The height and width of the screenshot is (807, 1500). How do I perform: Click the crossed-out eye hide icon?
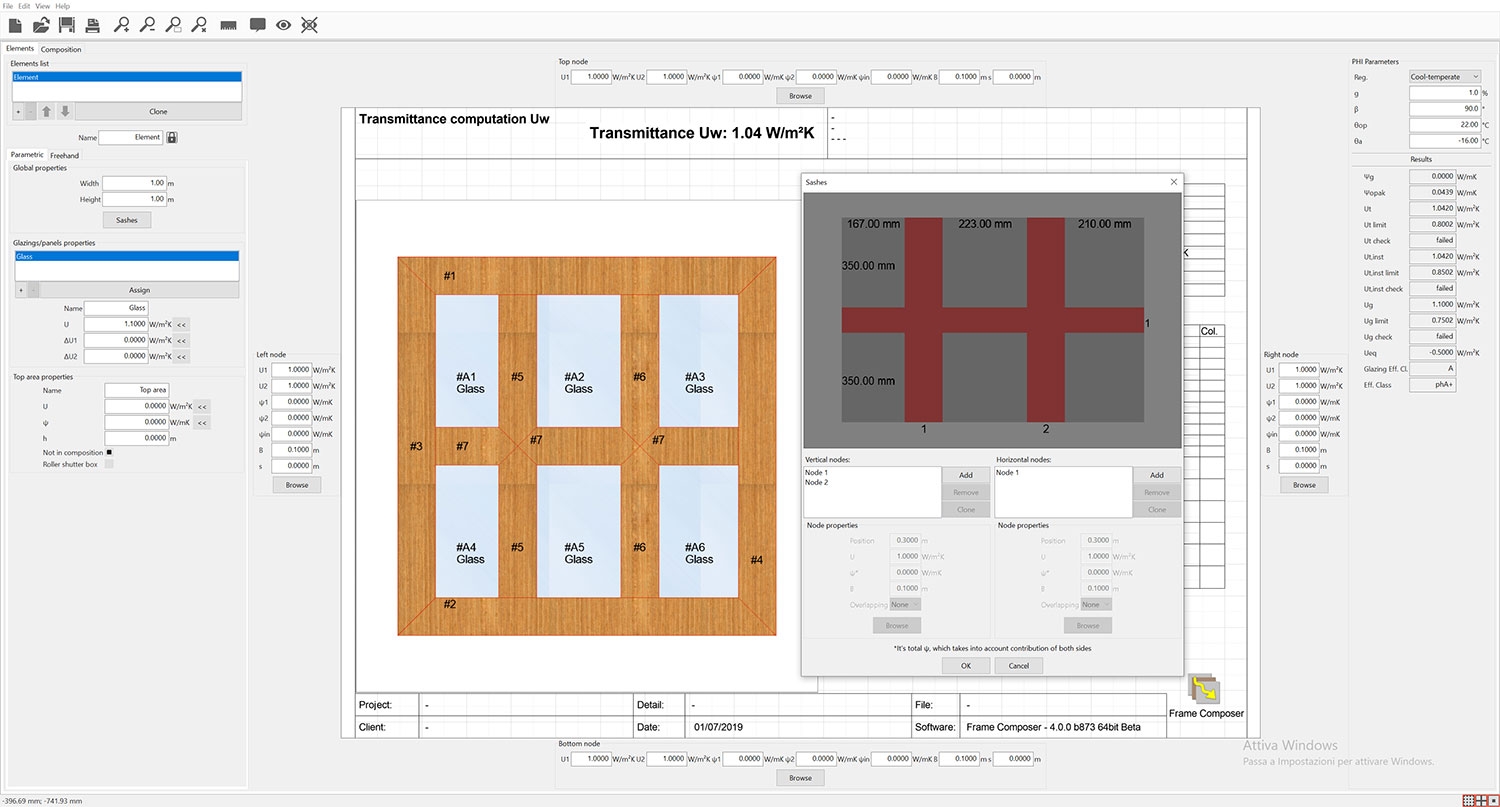pos(310,24)
